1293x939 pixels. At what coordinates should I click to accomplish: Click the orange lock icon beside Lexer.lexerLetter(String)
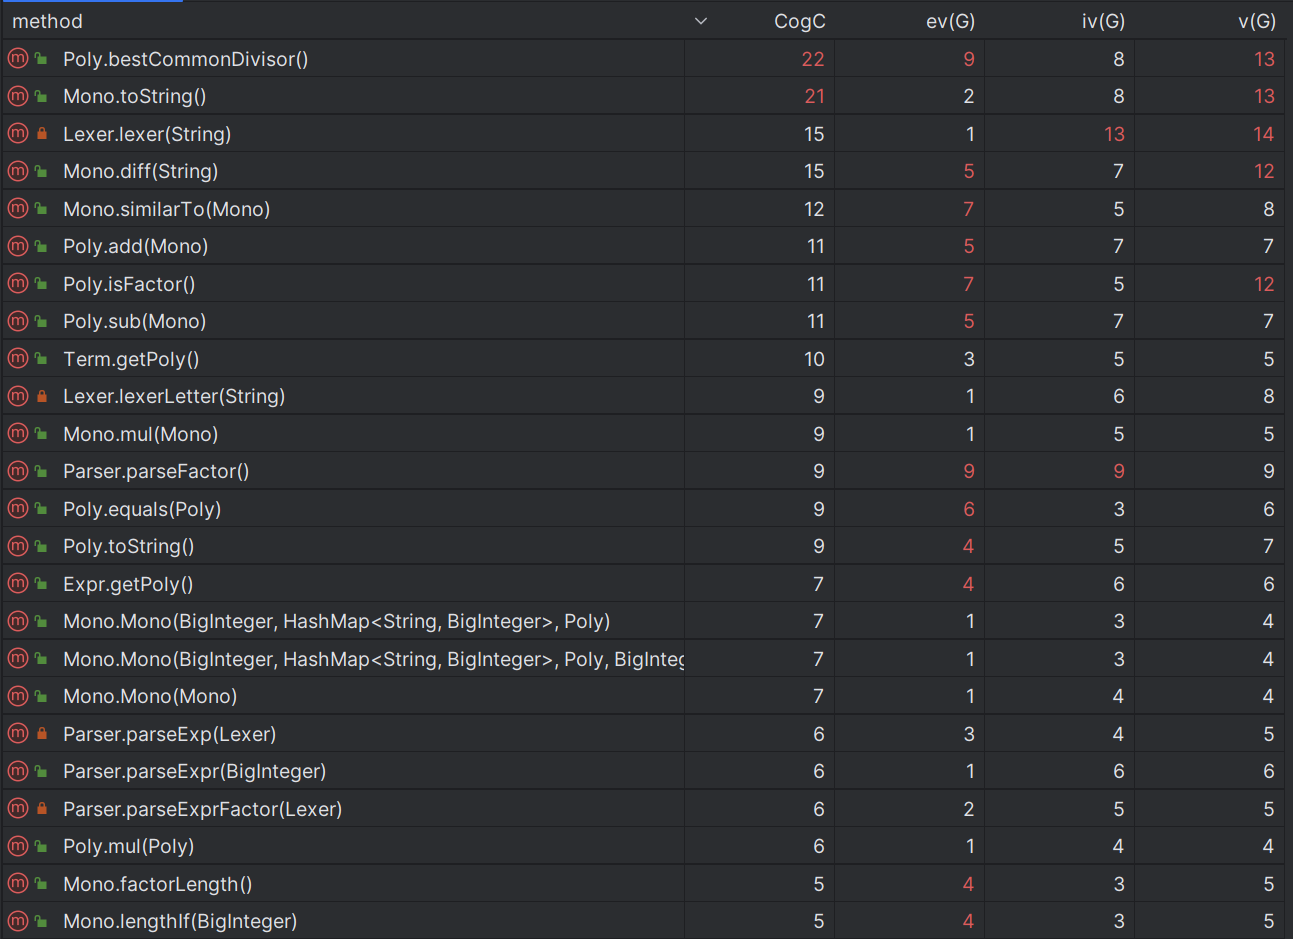coord(42,397)
